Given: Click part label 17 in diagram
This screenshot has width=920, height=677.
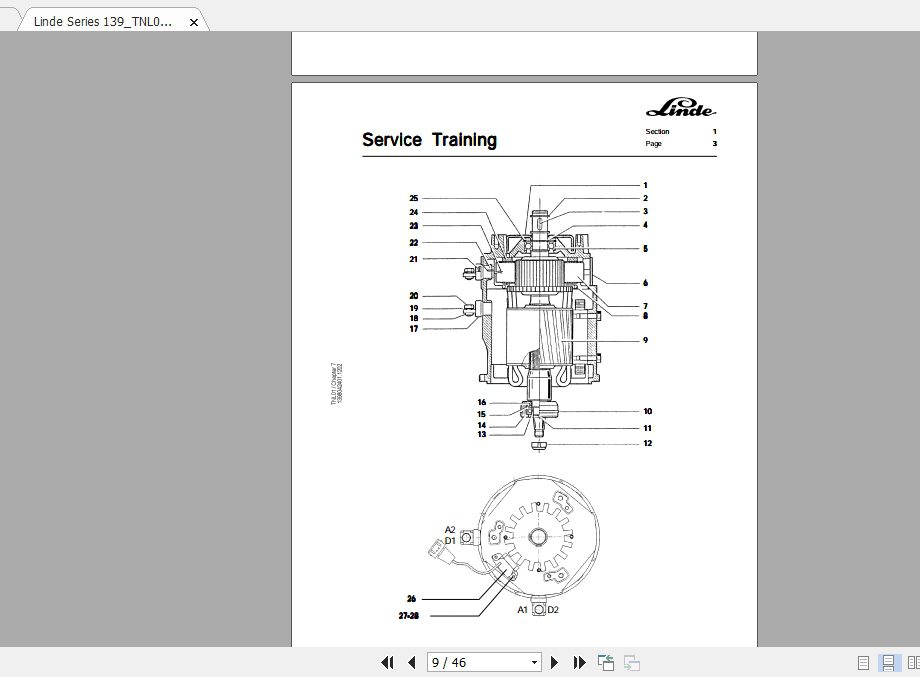Looking at the screenshot, I should pos(414,329).
